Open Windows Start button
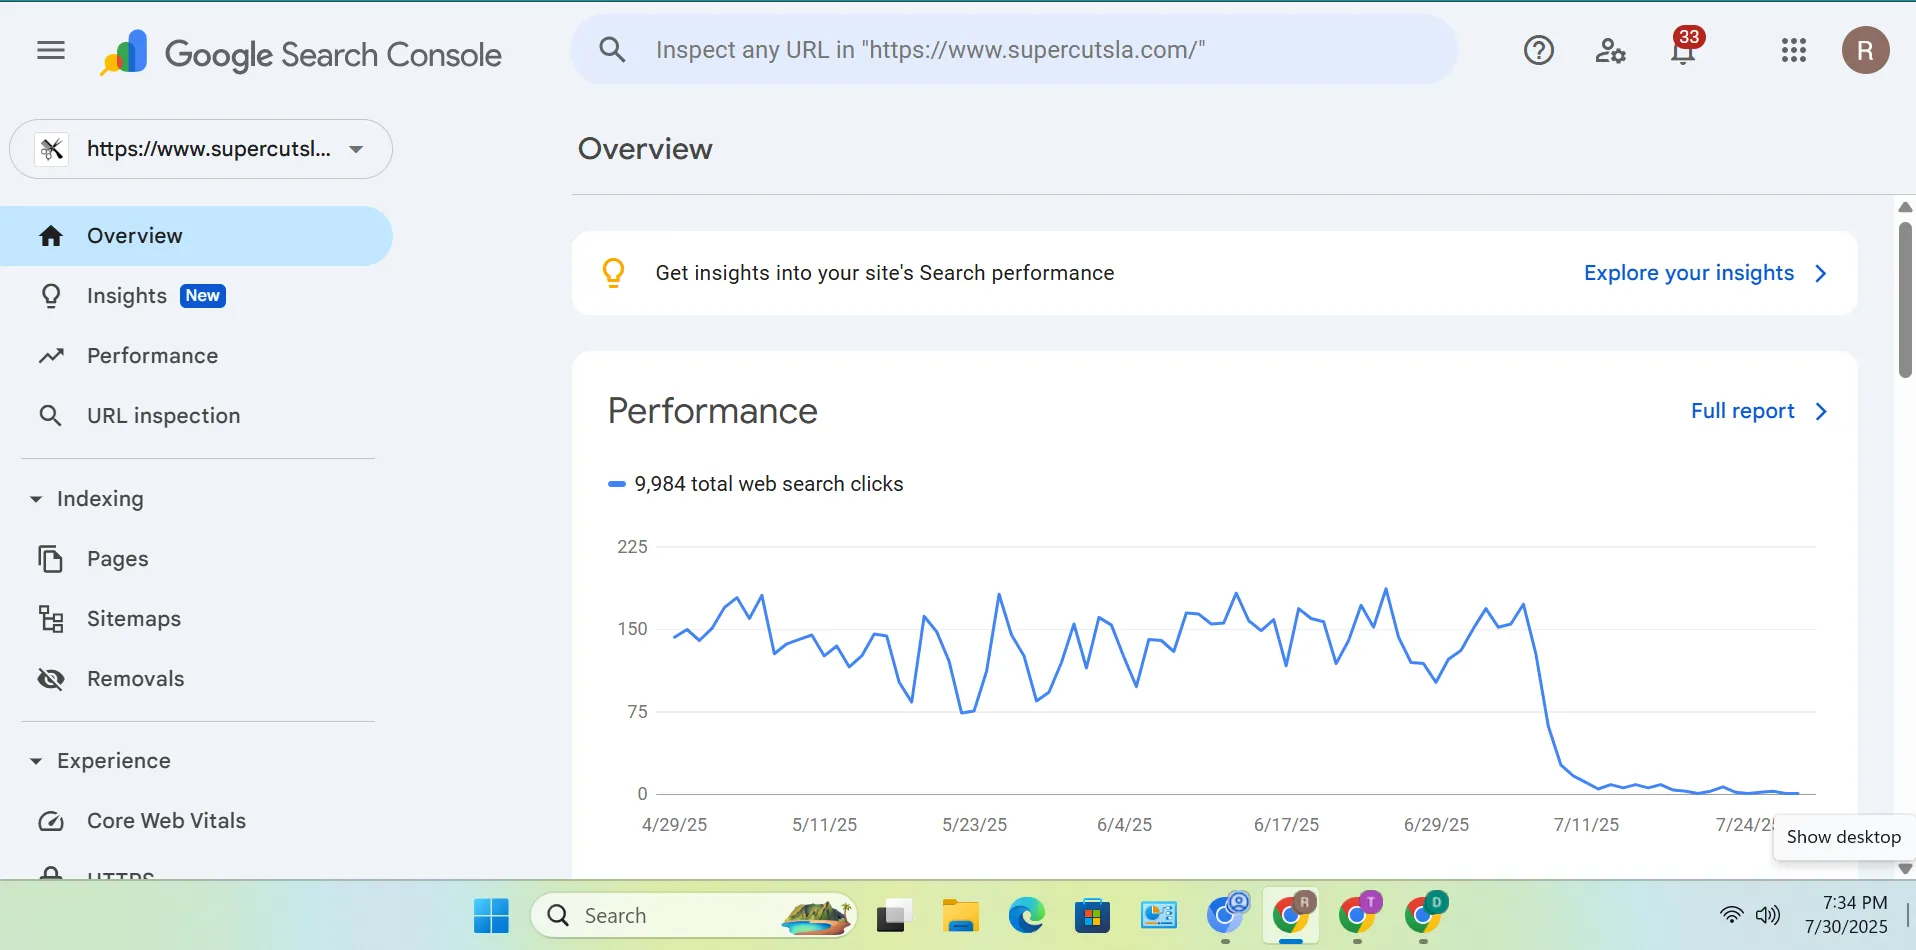Screen dimensions: 1916x950 [x=491, y=915]
